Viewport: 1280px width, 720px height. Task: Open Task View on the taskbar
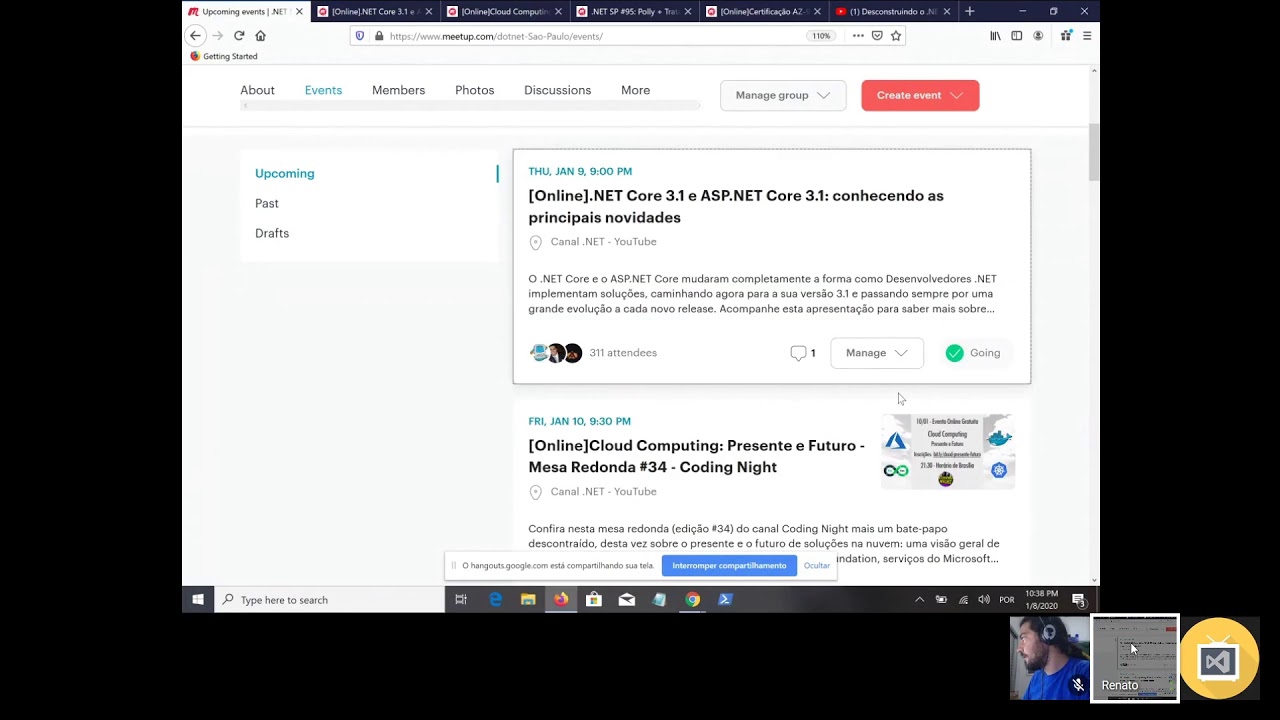461,599
